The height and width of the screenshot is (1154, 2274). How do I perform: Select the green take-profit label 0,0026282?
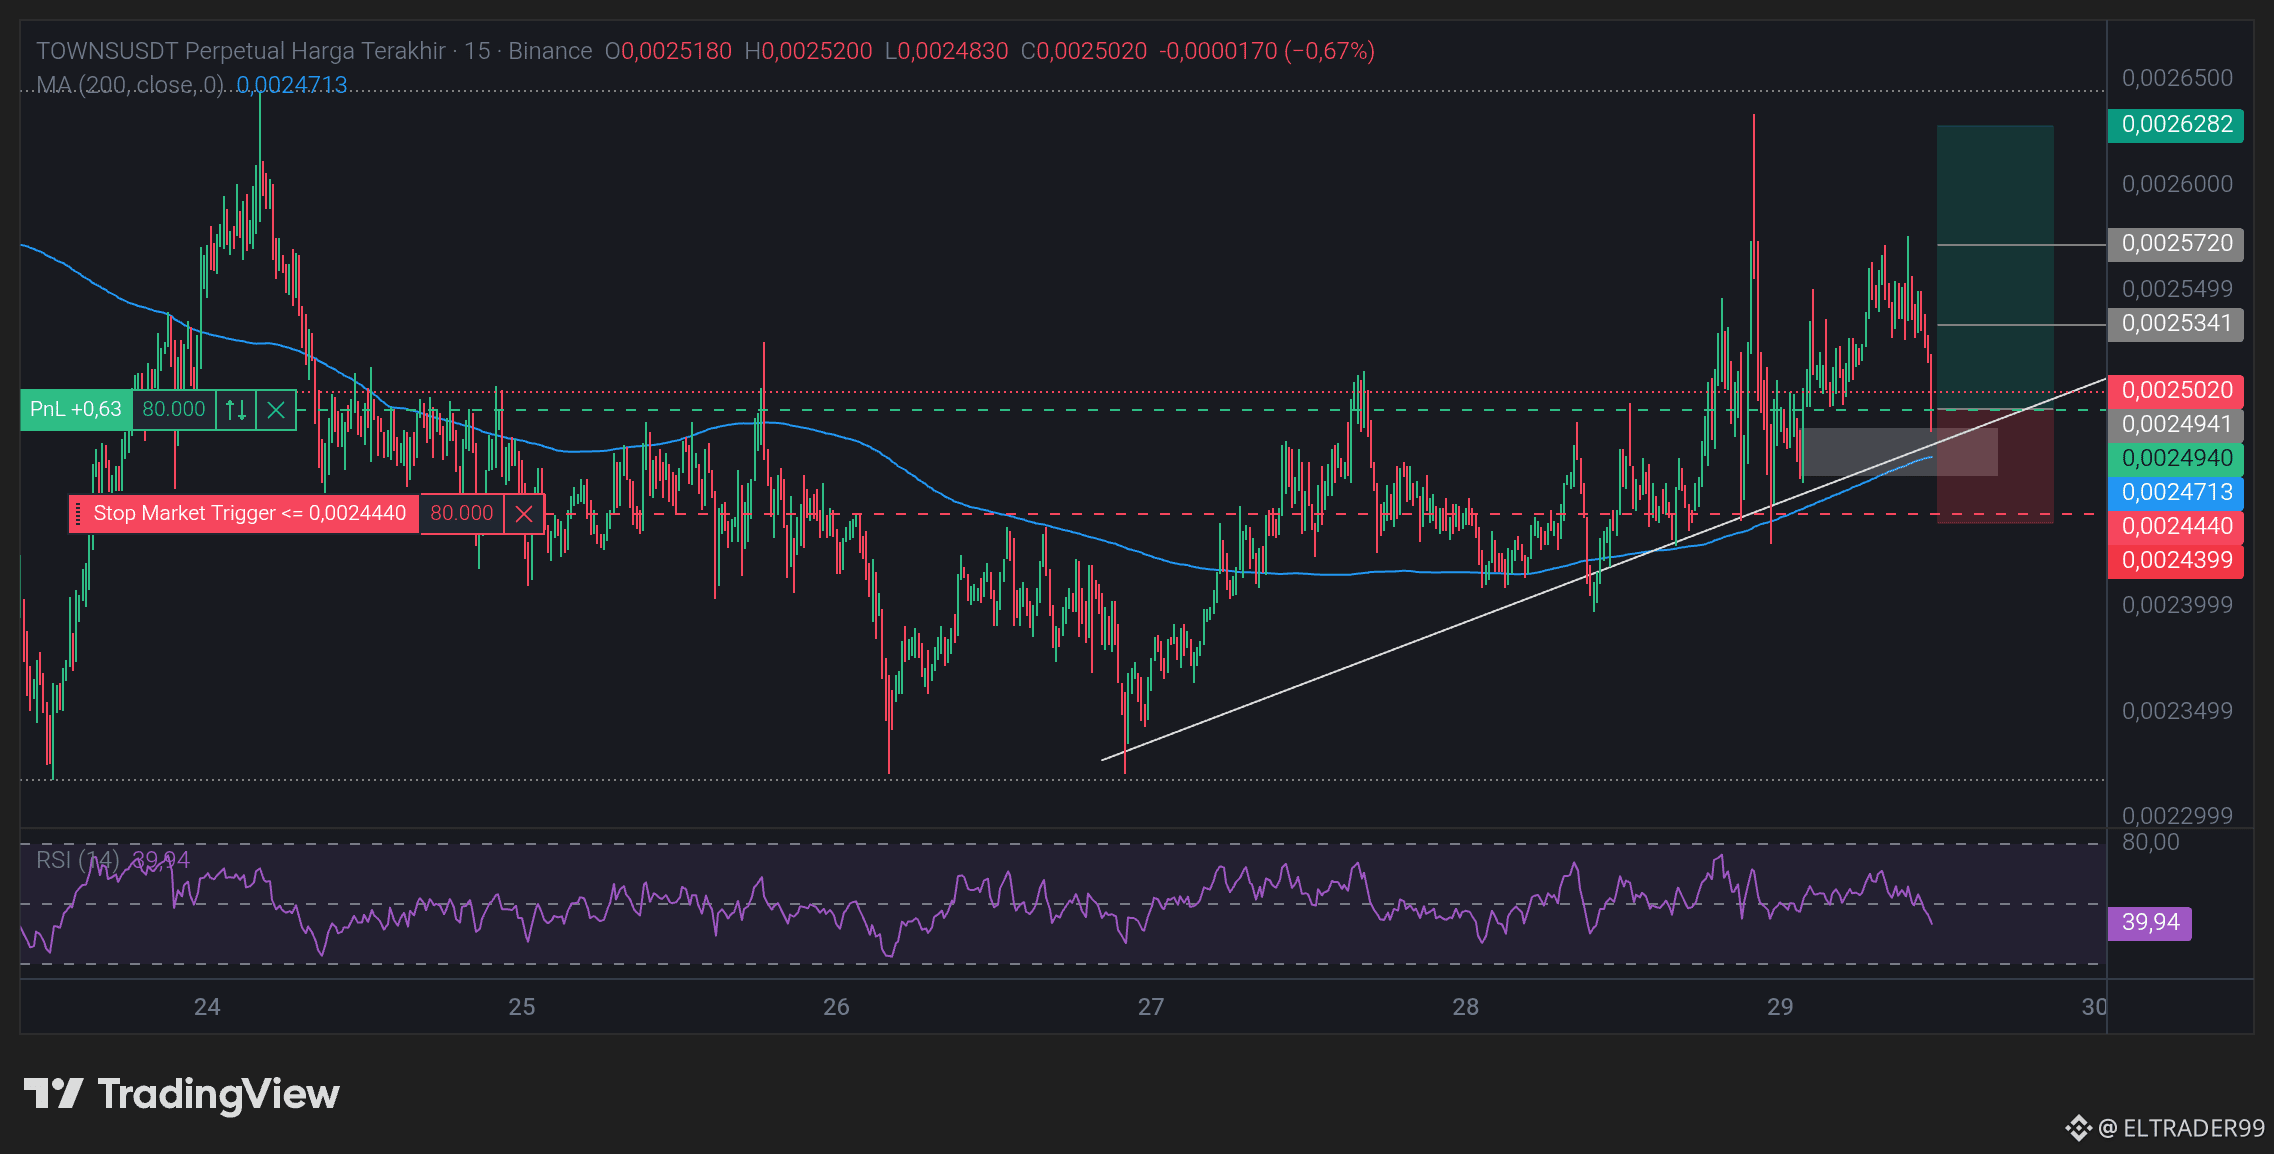[x=2176, y=125]
